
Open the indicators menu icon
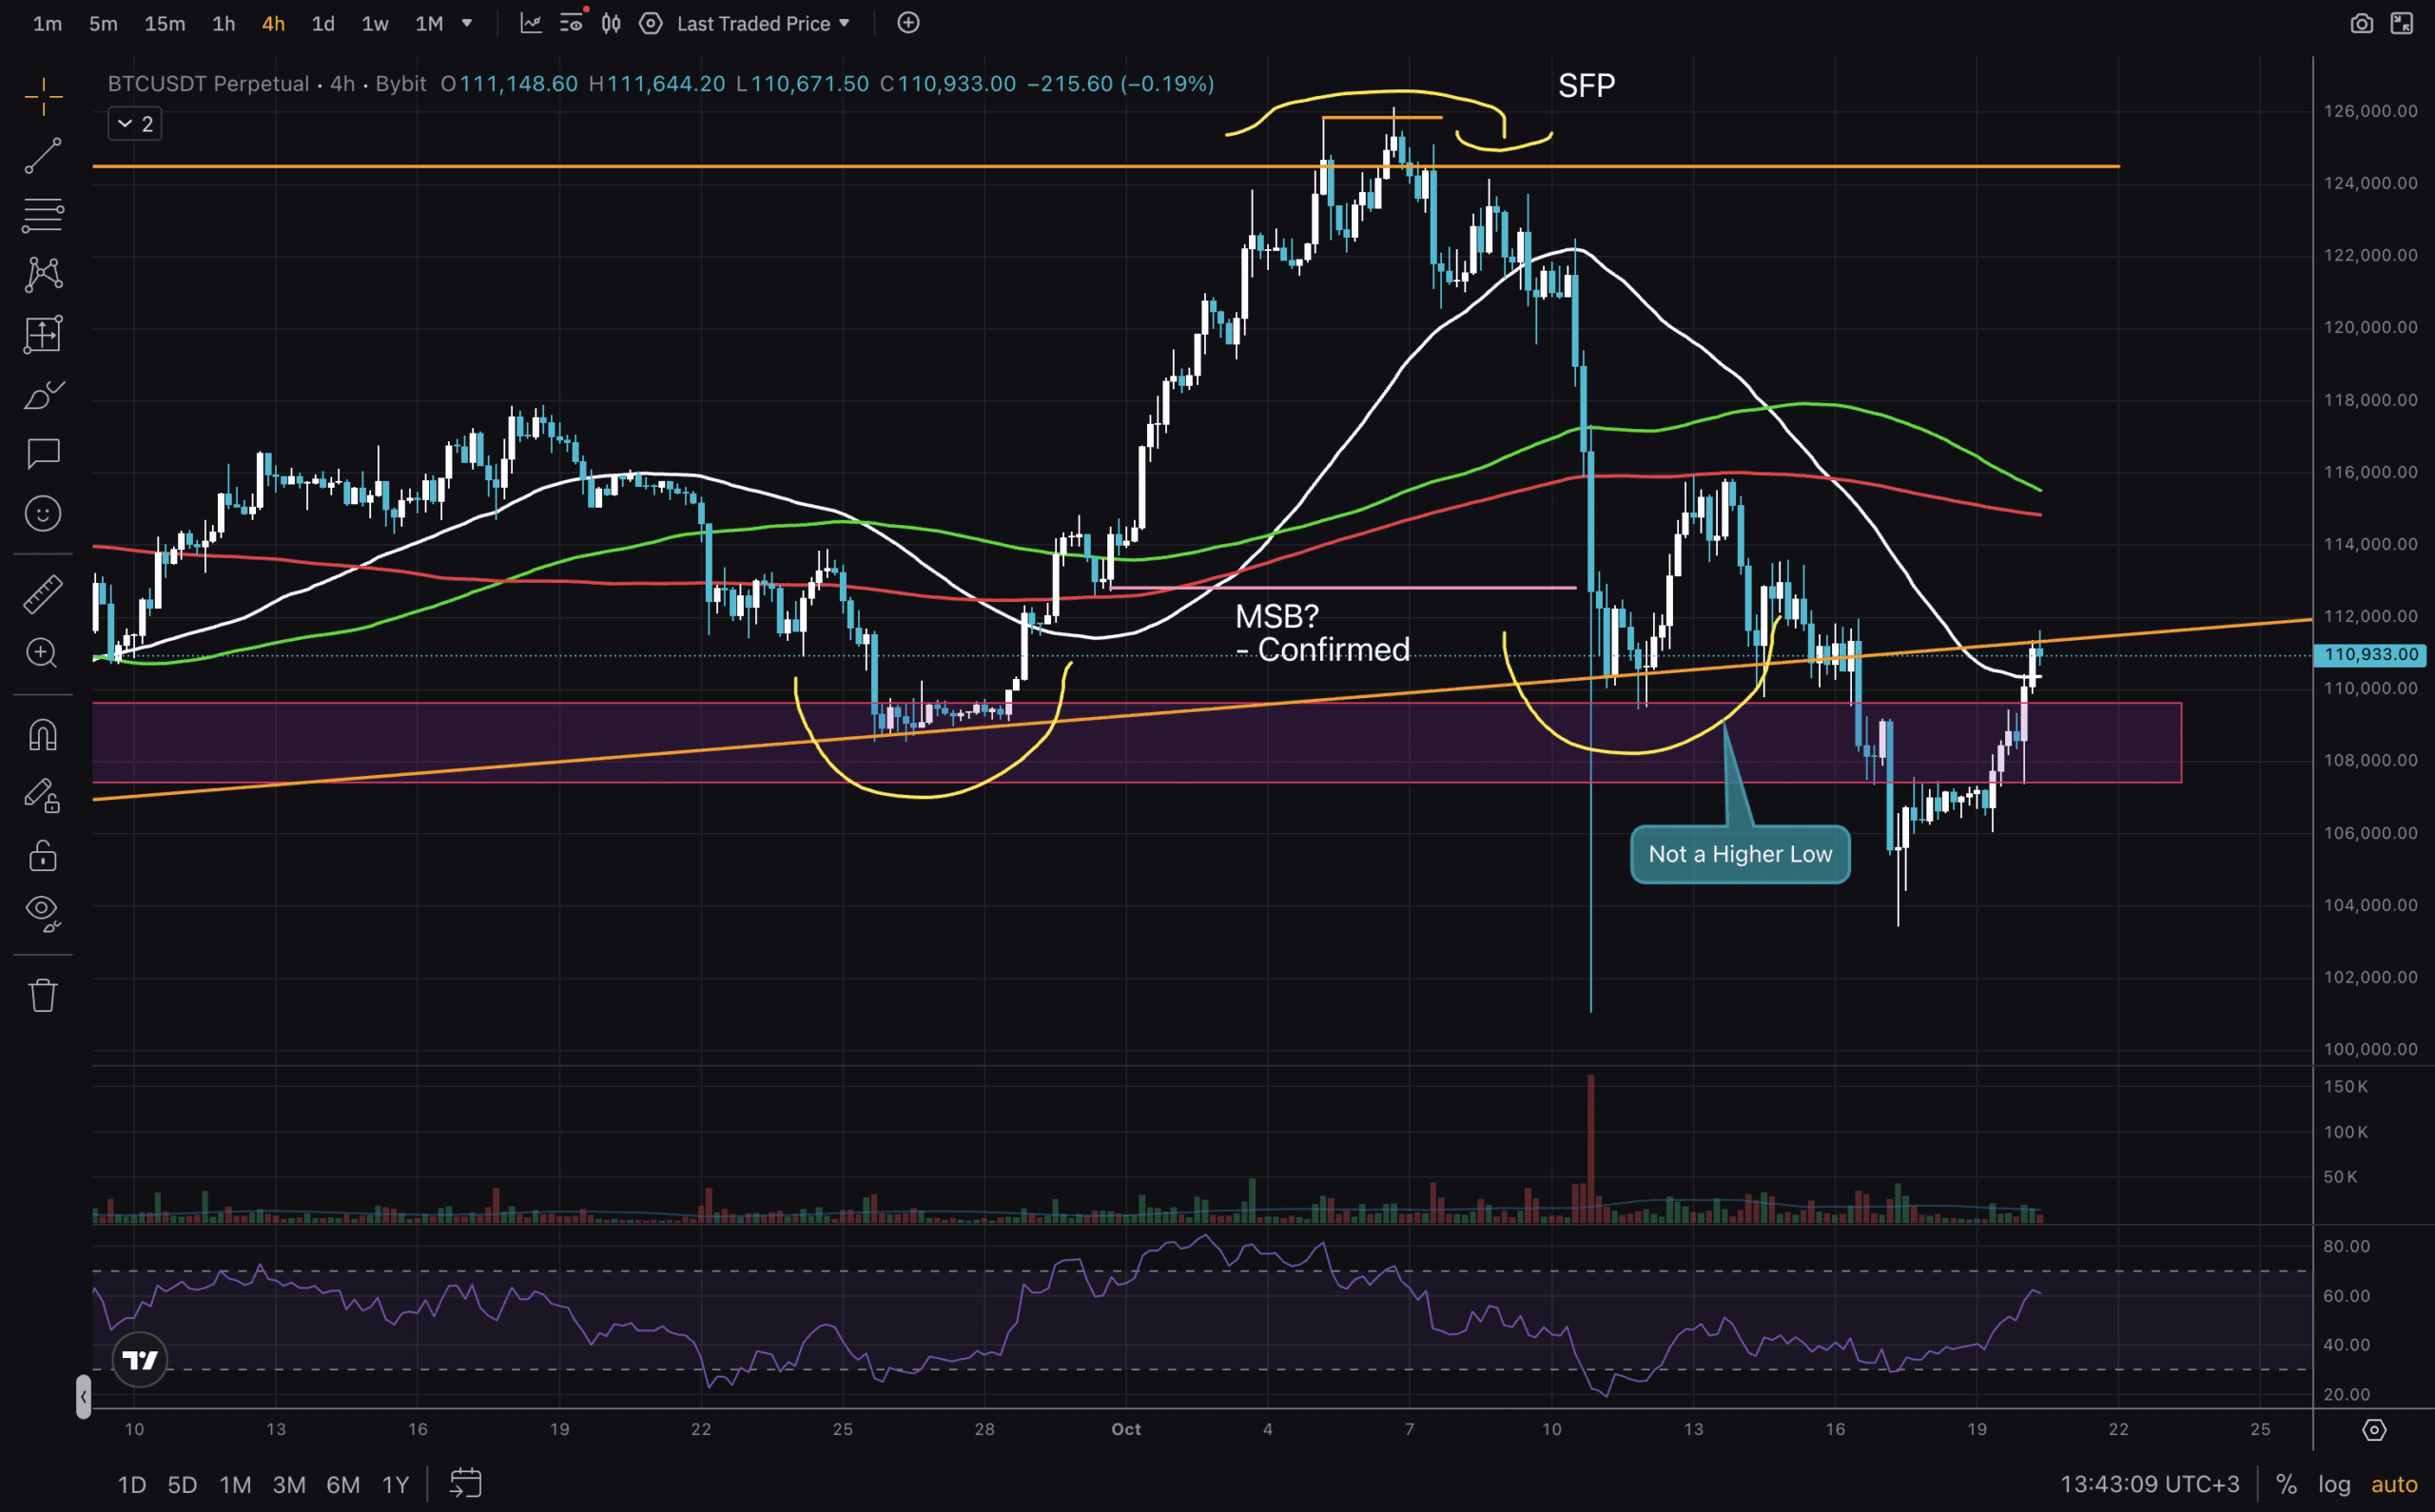point(531,23)
